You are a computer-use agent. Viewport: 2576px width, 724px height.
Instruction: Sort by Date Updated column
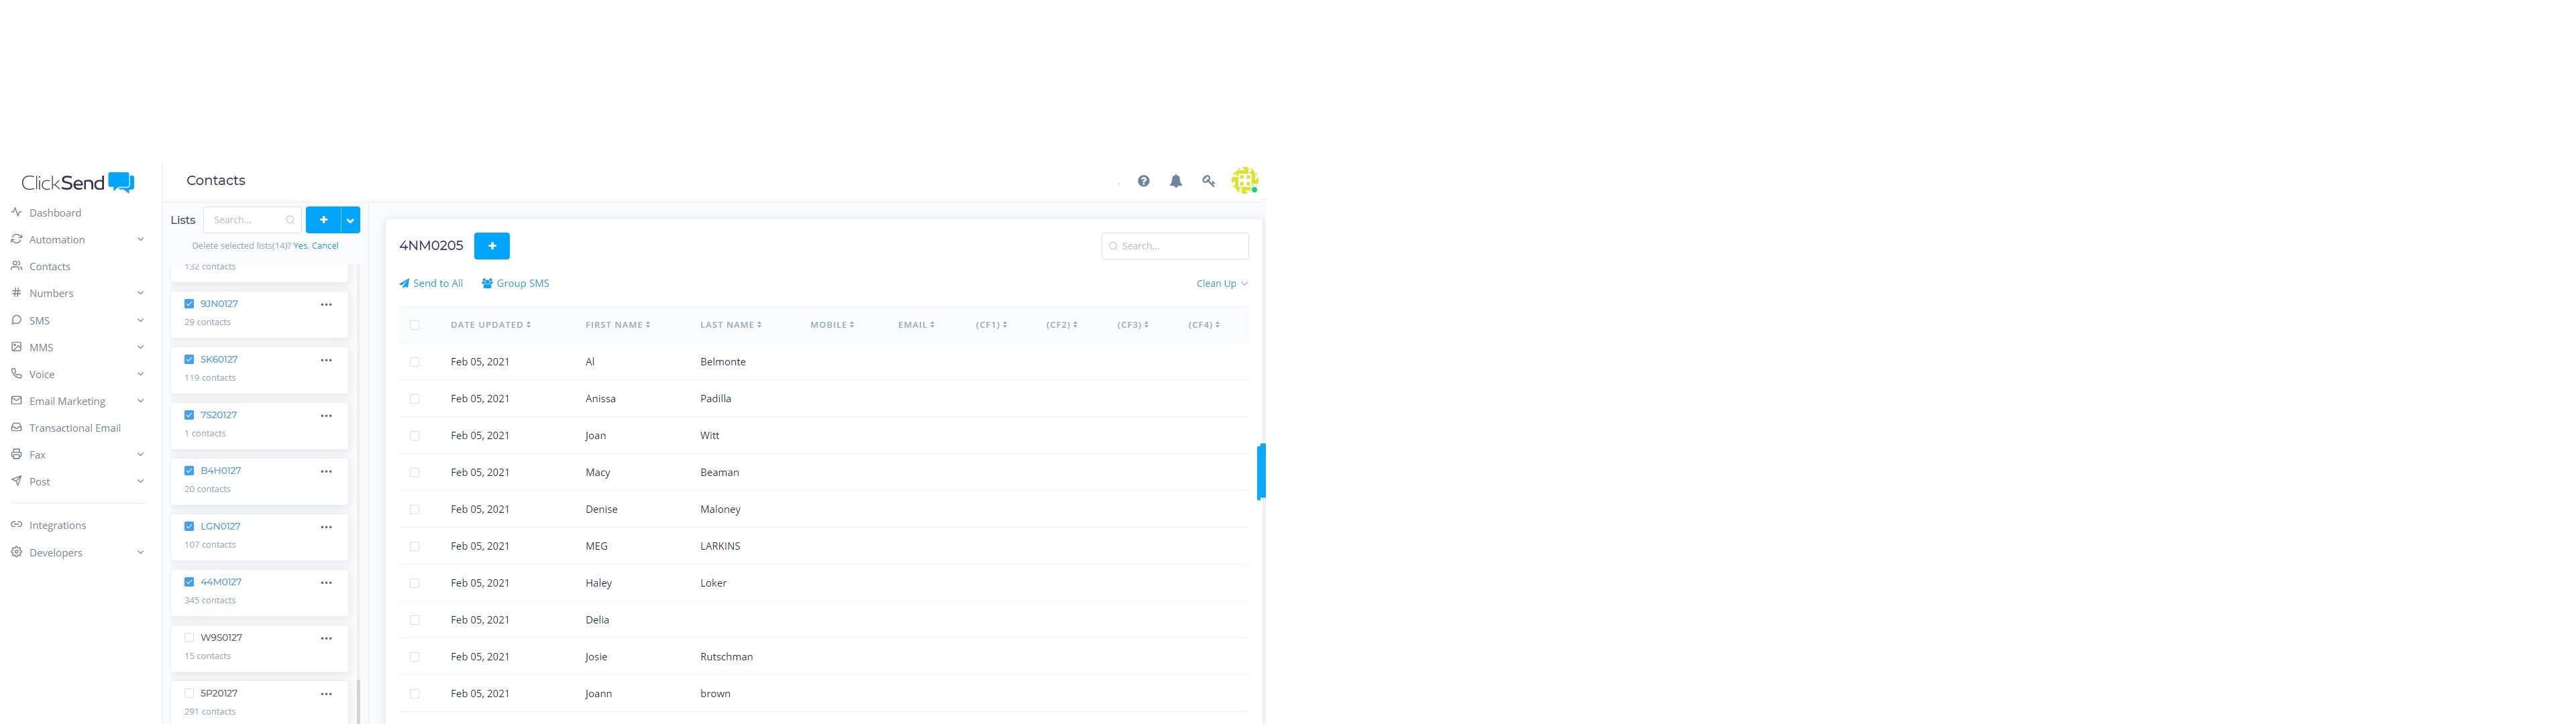click(491, 325)
